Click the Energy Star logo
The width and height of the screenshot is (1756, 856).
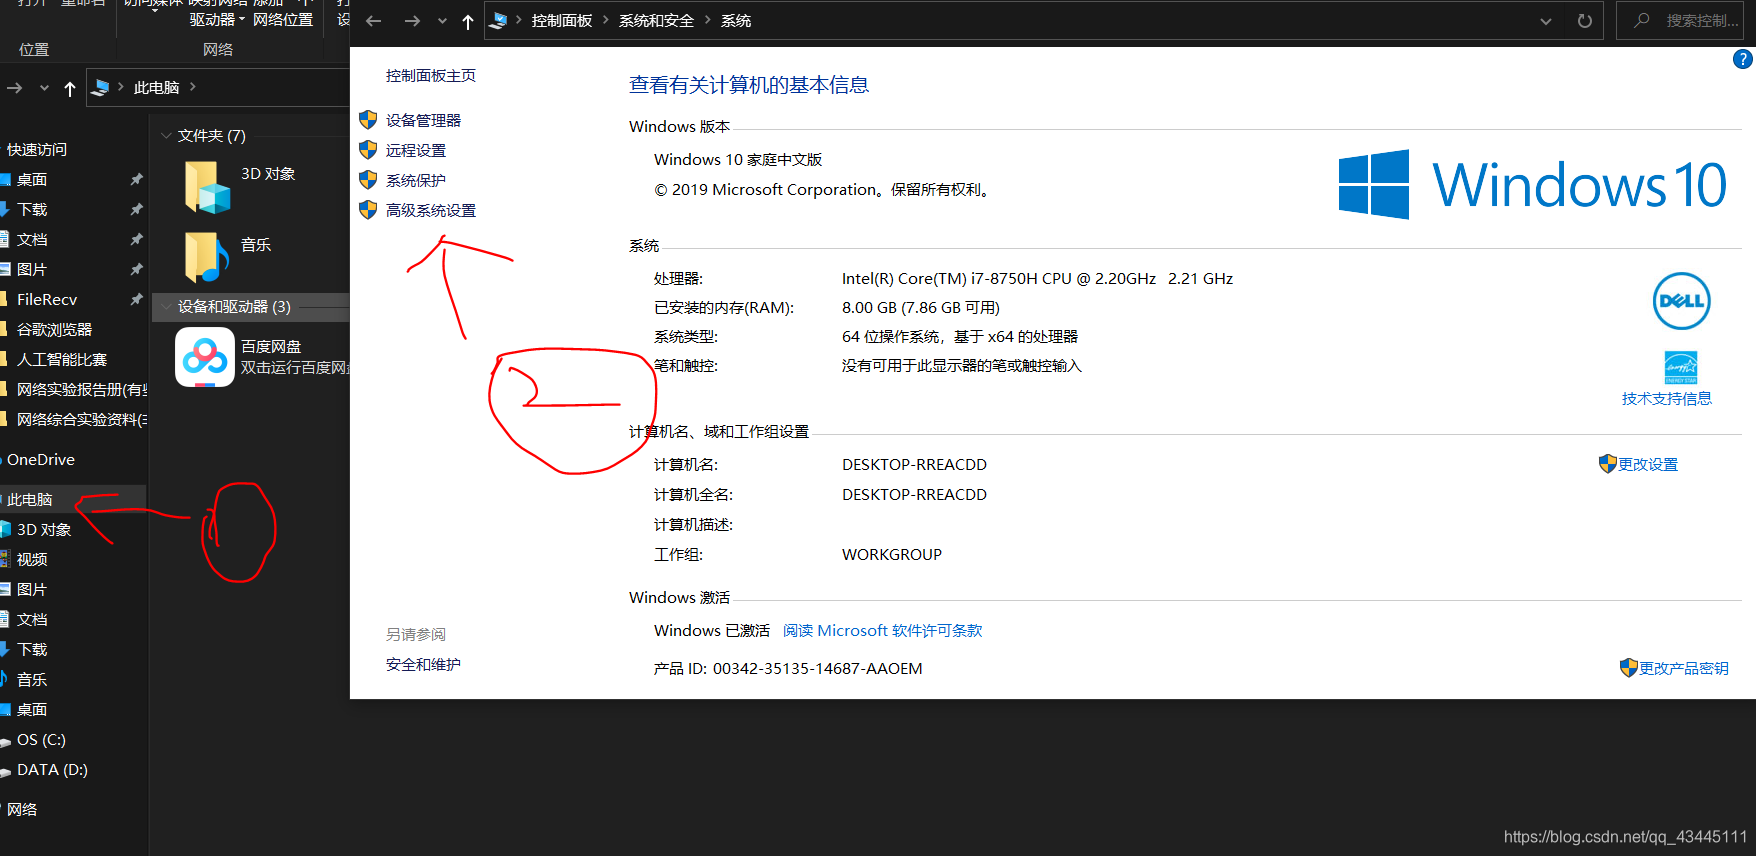[x=1681, y=367]
